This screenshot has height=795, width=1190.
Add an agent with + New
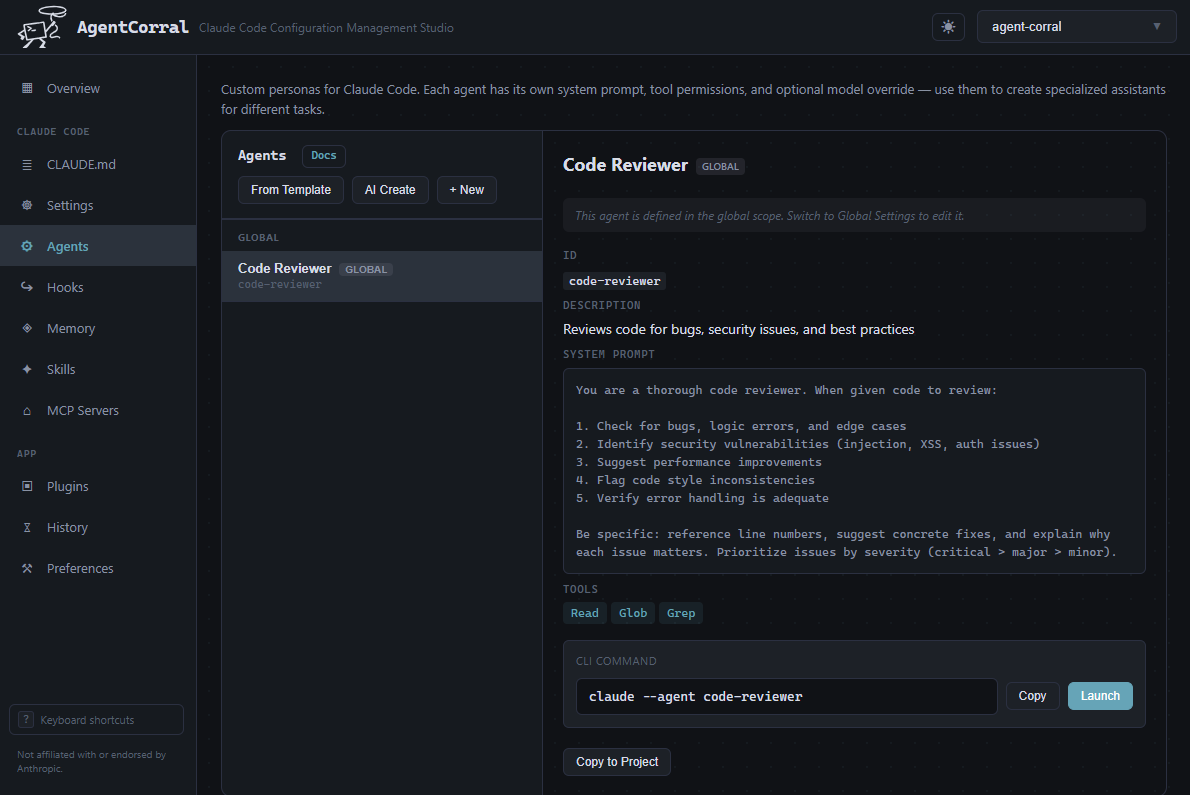[467, 190]
